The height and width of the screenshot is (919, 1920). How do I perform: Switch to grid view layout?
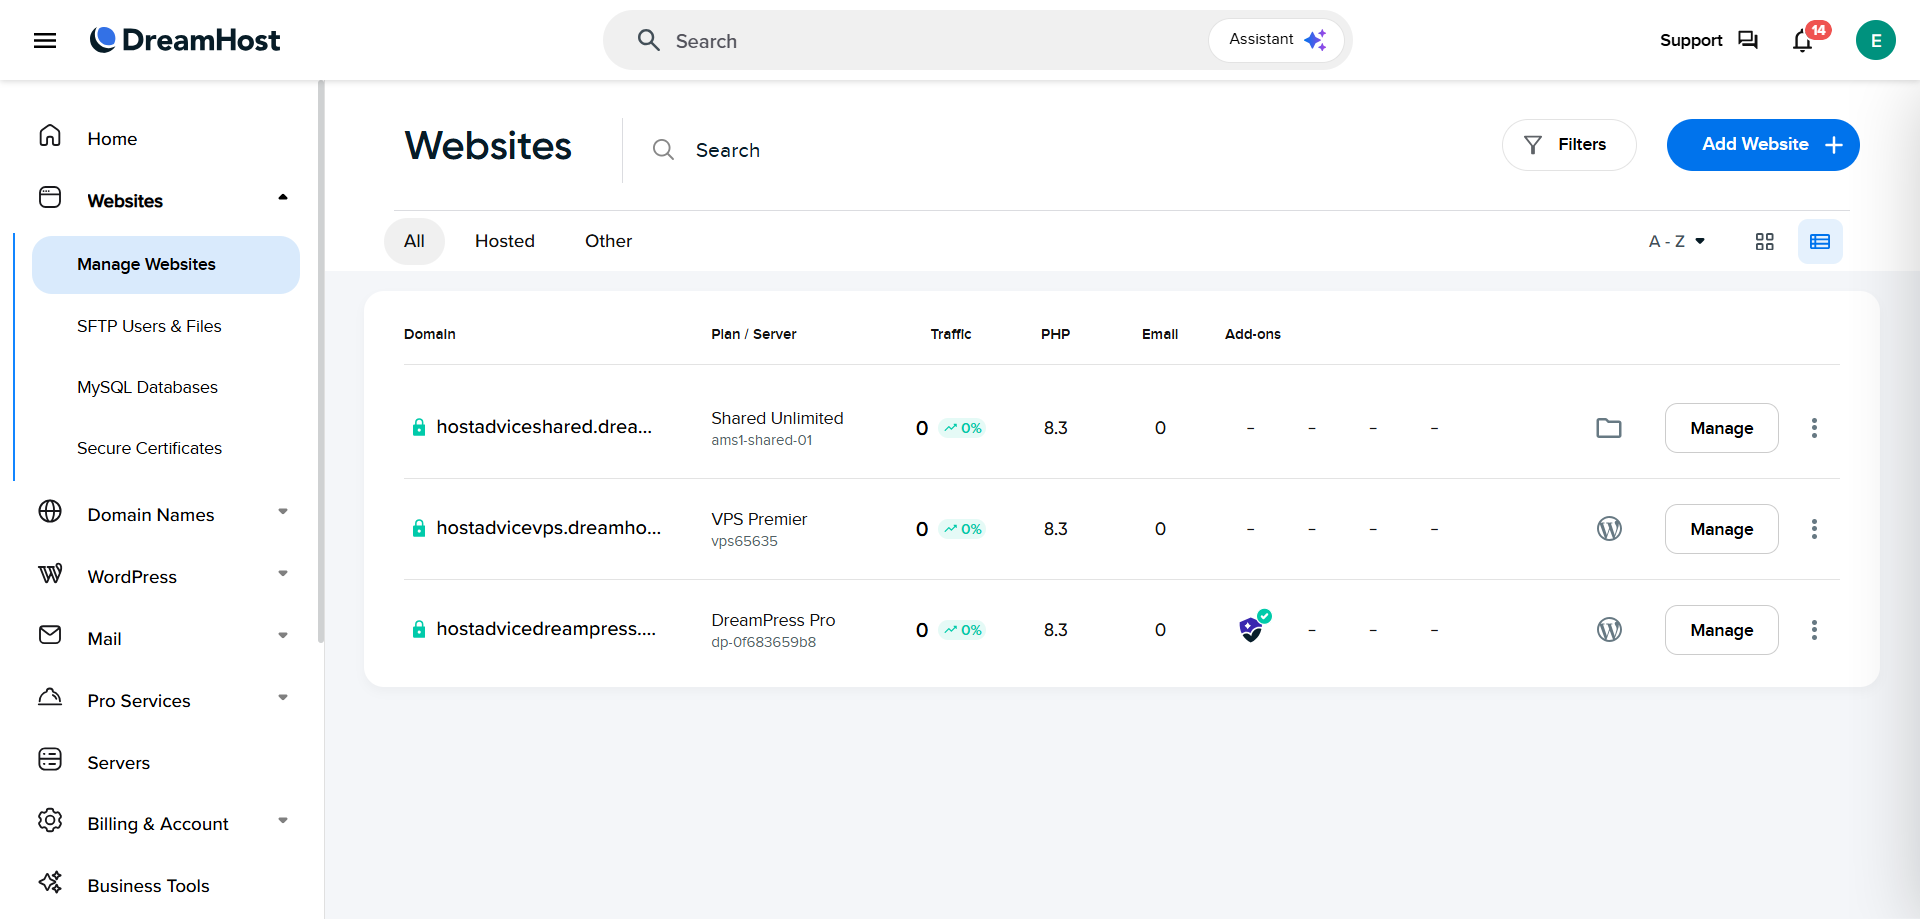1765,241
